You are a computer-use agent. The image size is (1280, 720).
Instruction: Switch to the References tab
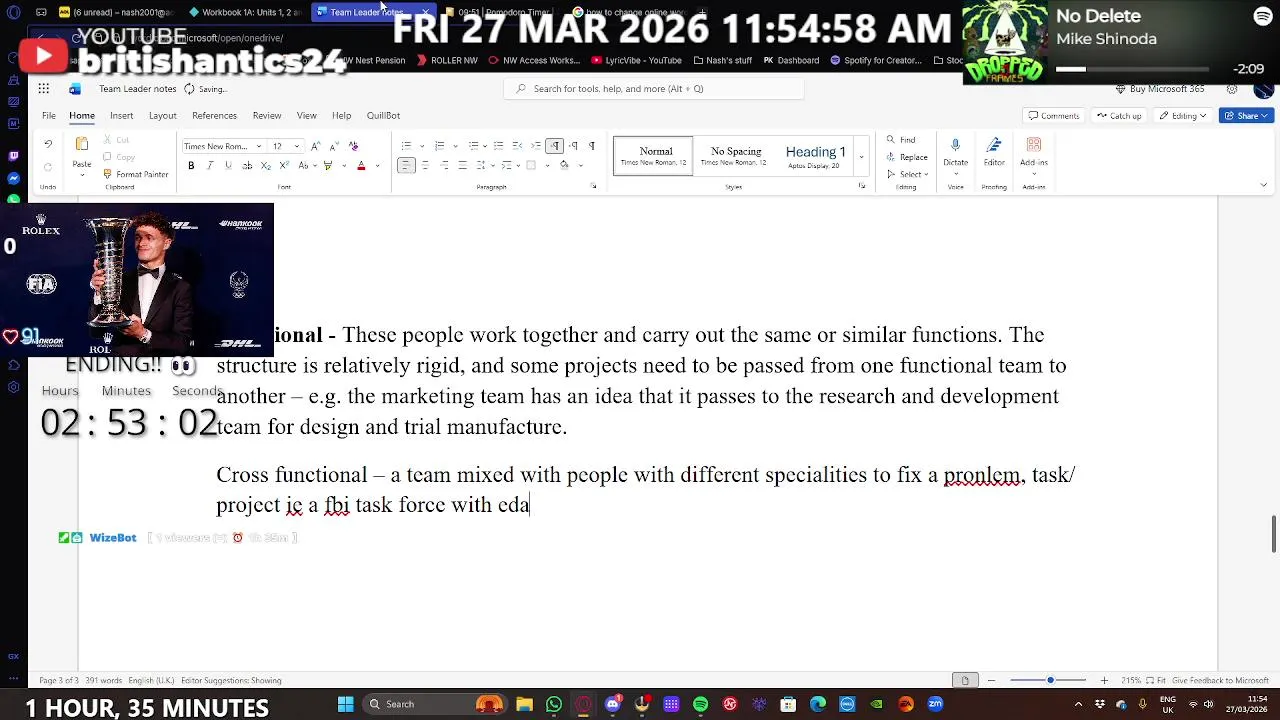(x=214, y=116)
